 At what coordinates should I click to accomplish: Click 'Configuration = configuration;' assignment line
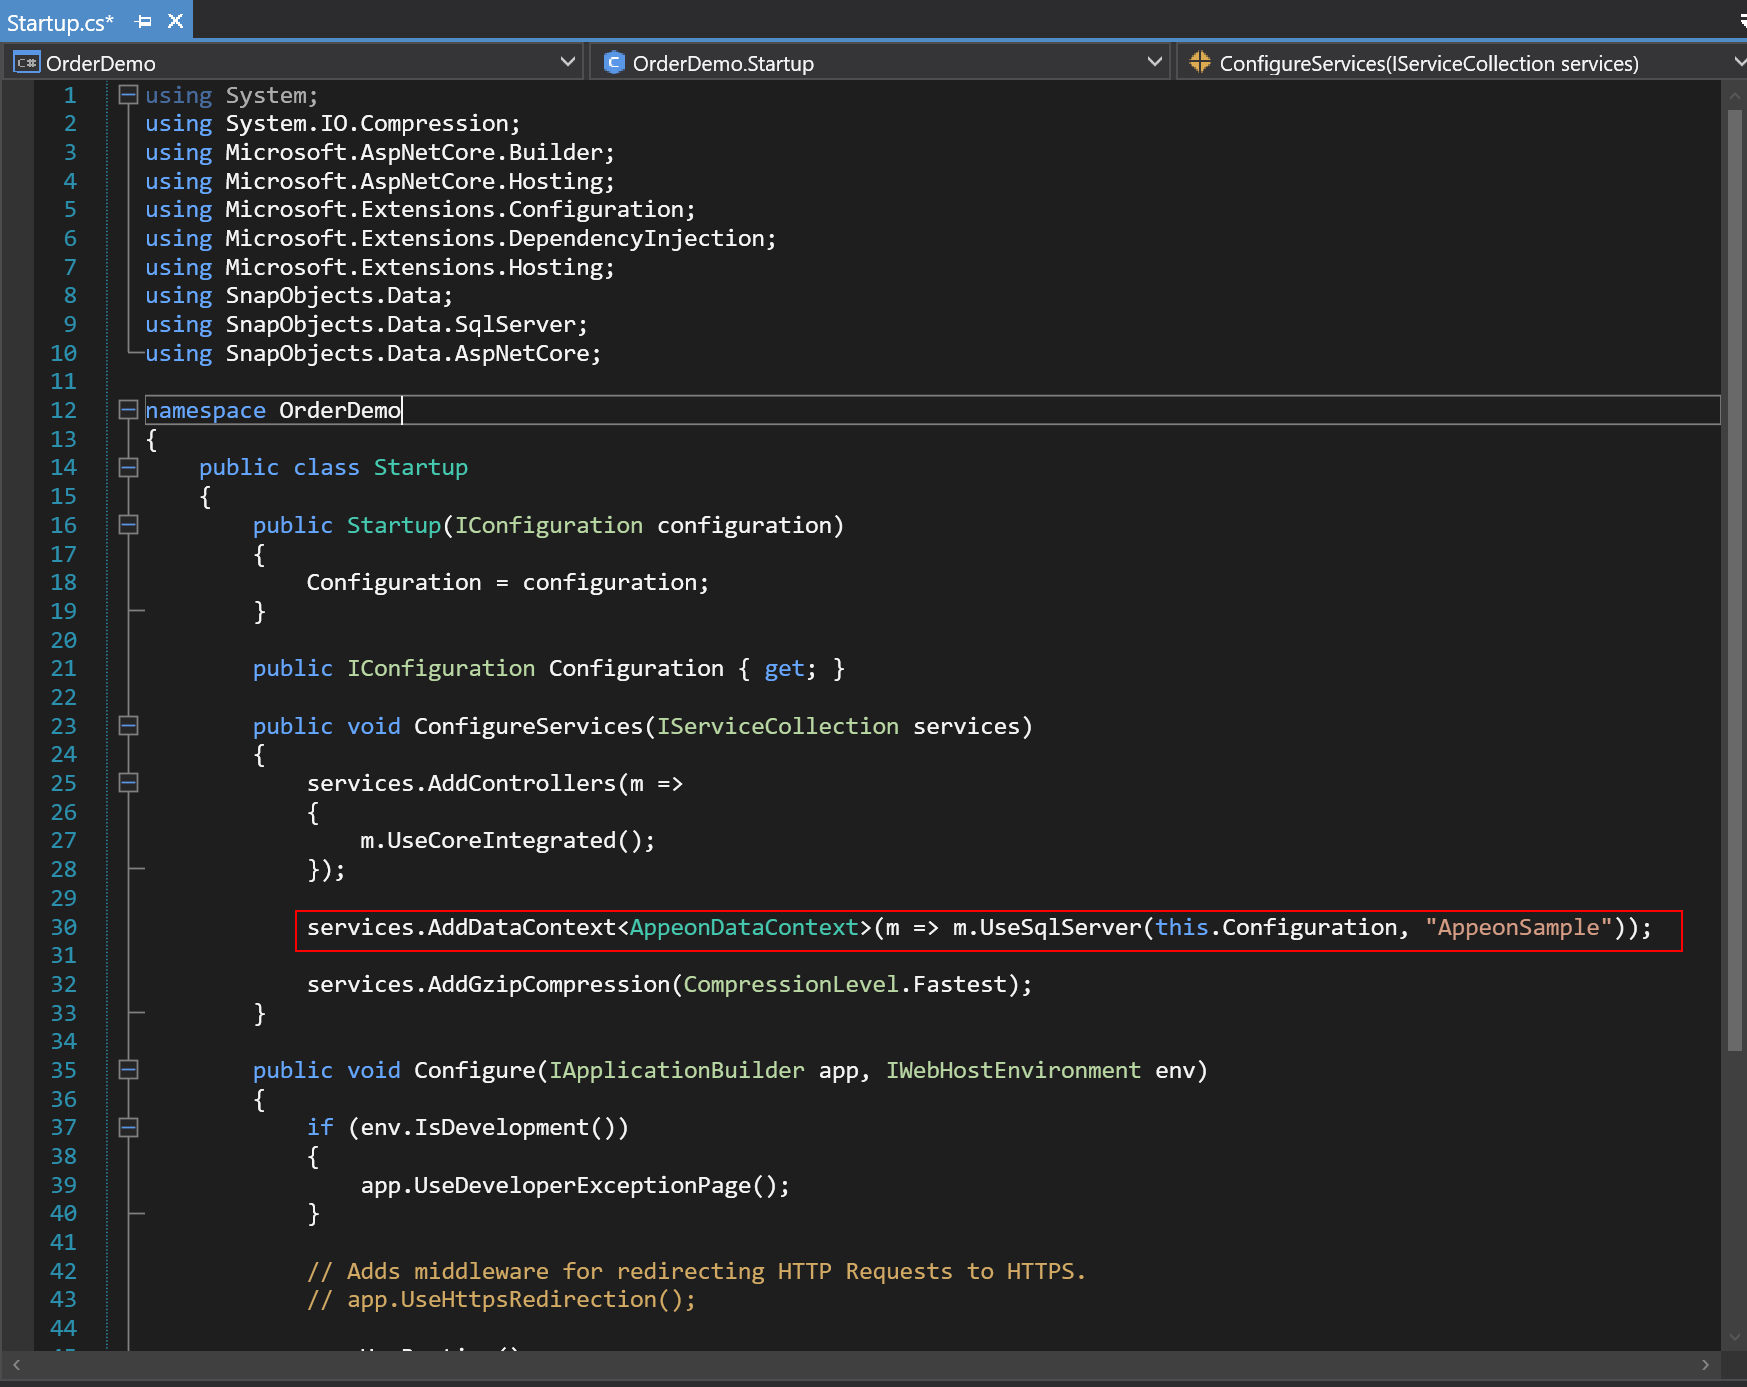coord(508,583)
